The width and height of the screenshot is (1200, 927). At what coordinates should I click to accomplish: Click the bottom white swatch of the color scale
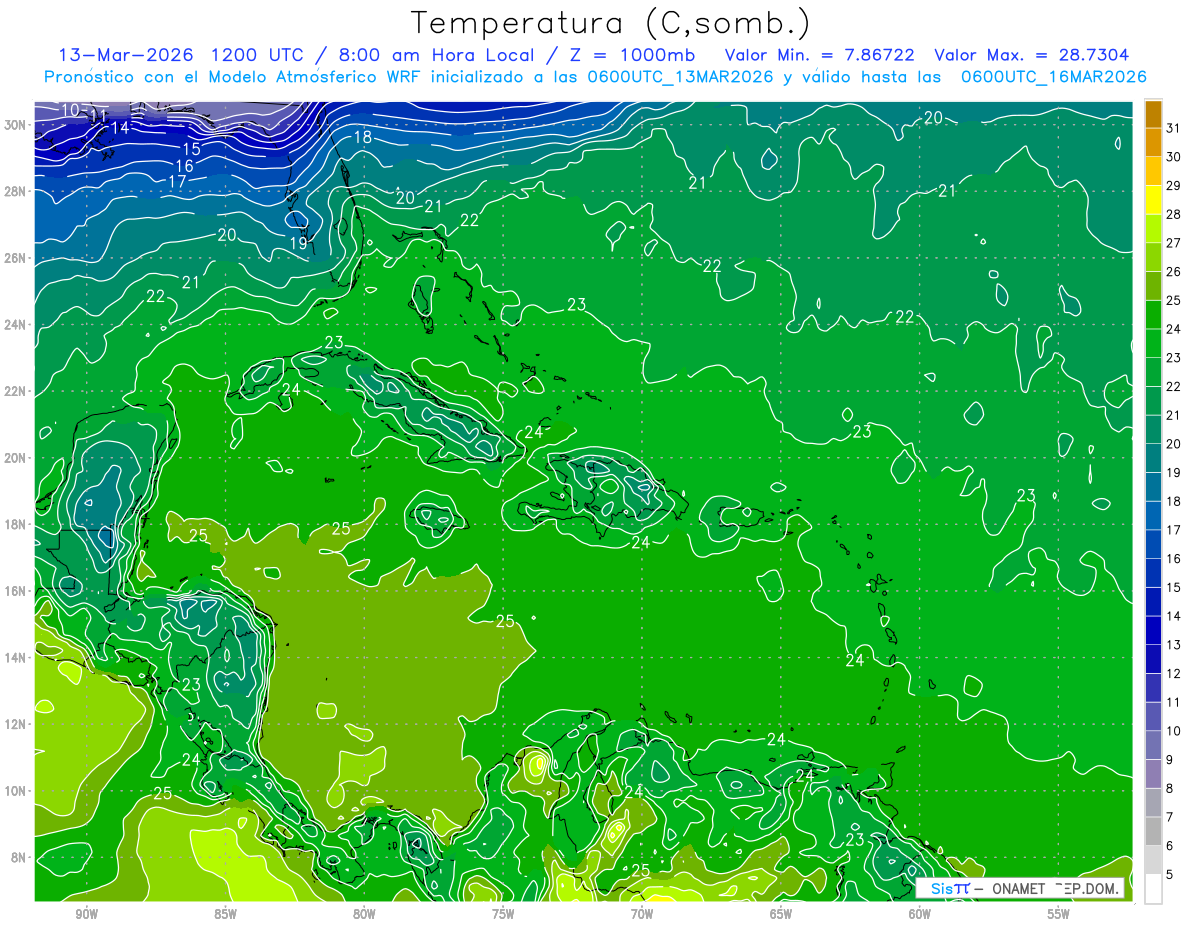pyautogui.click(x=1153, y=889)
